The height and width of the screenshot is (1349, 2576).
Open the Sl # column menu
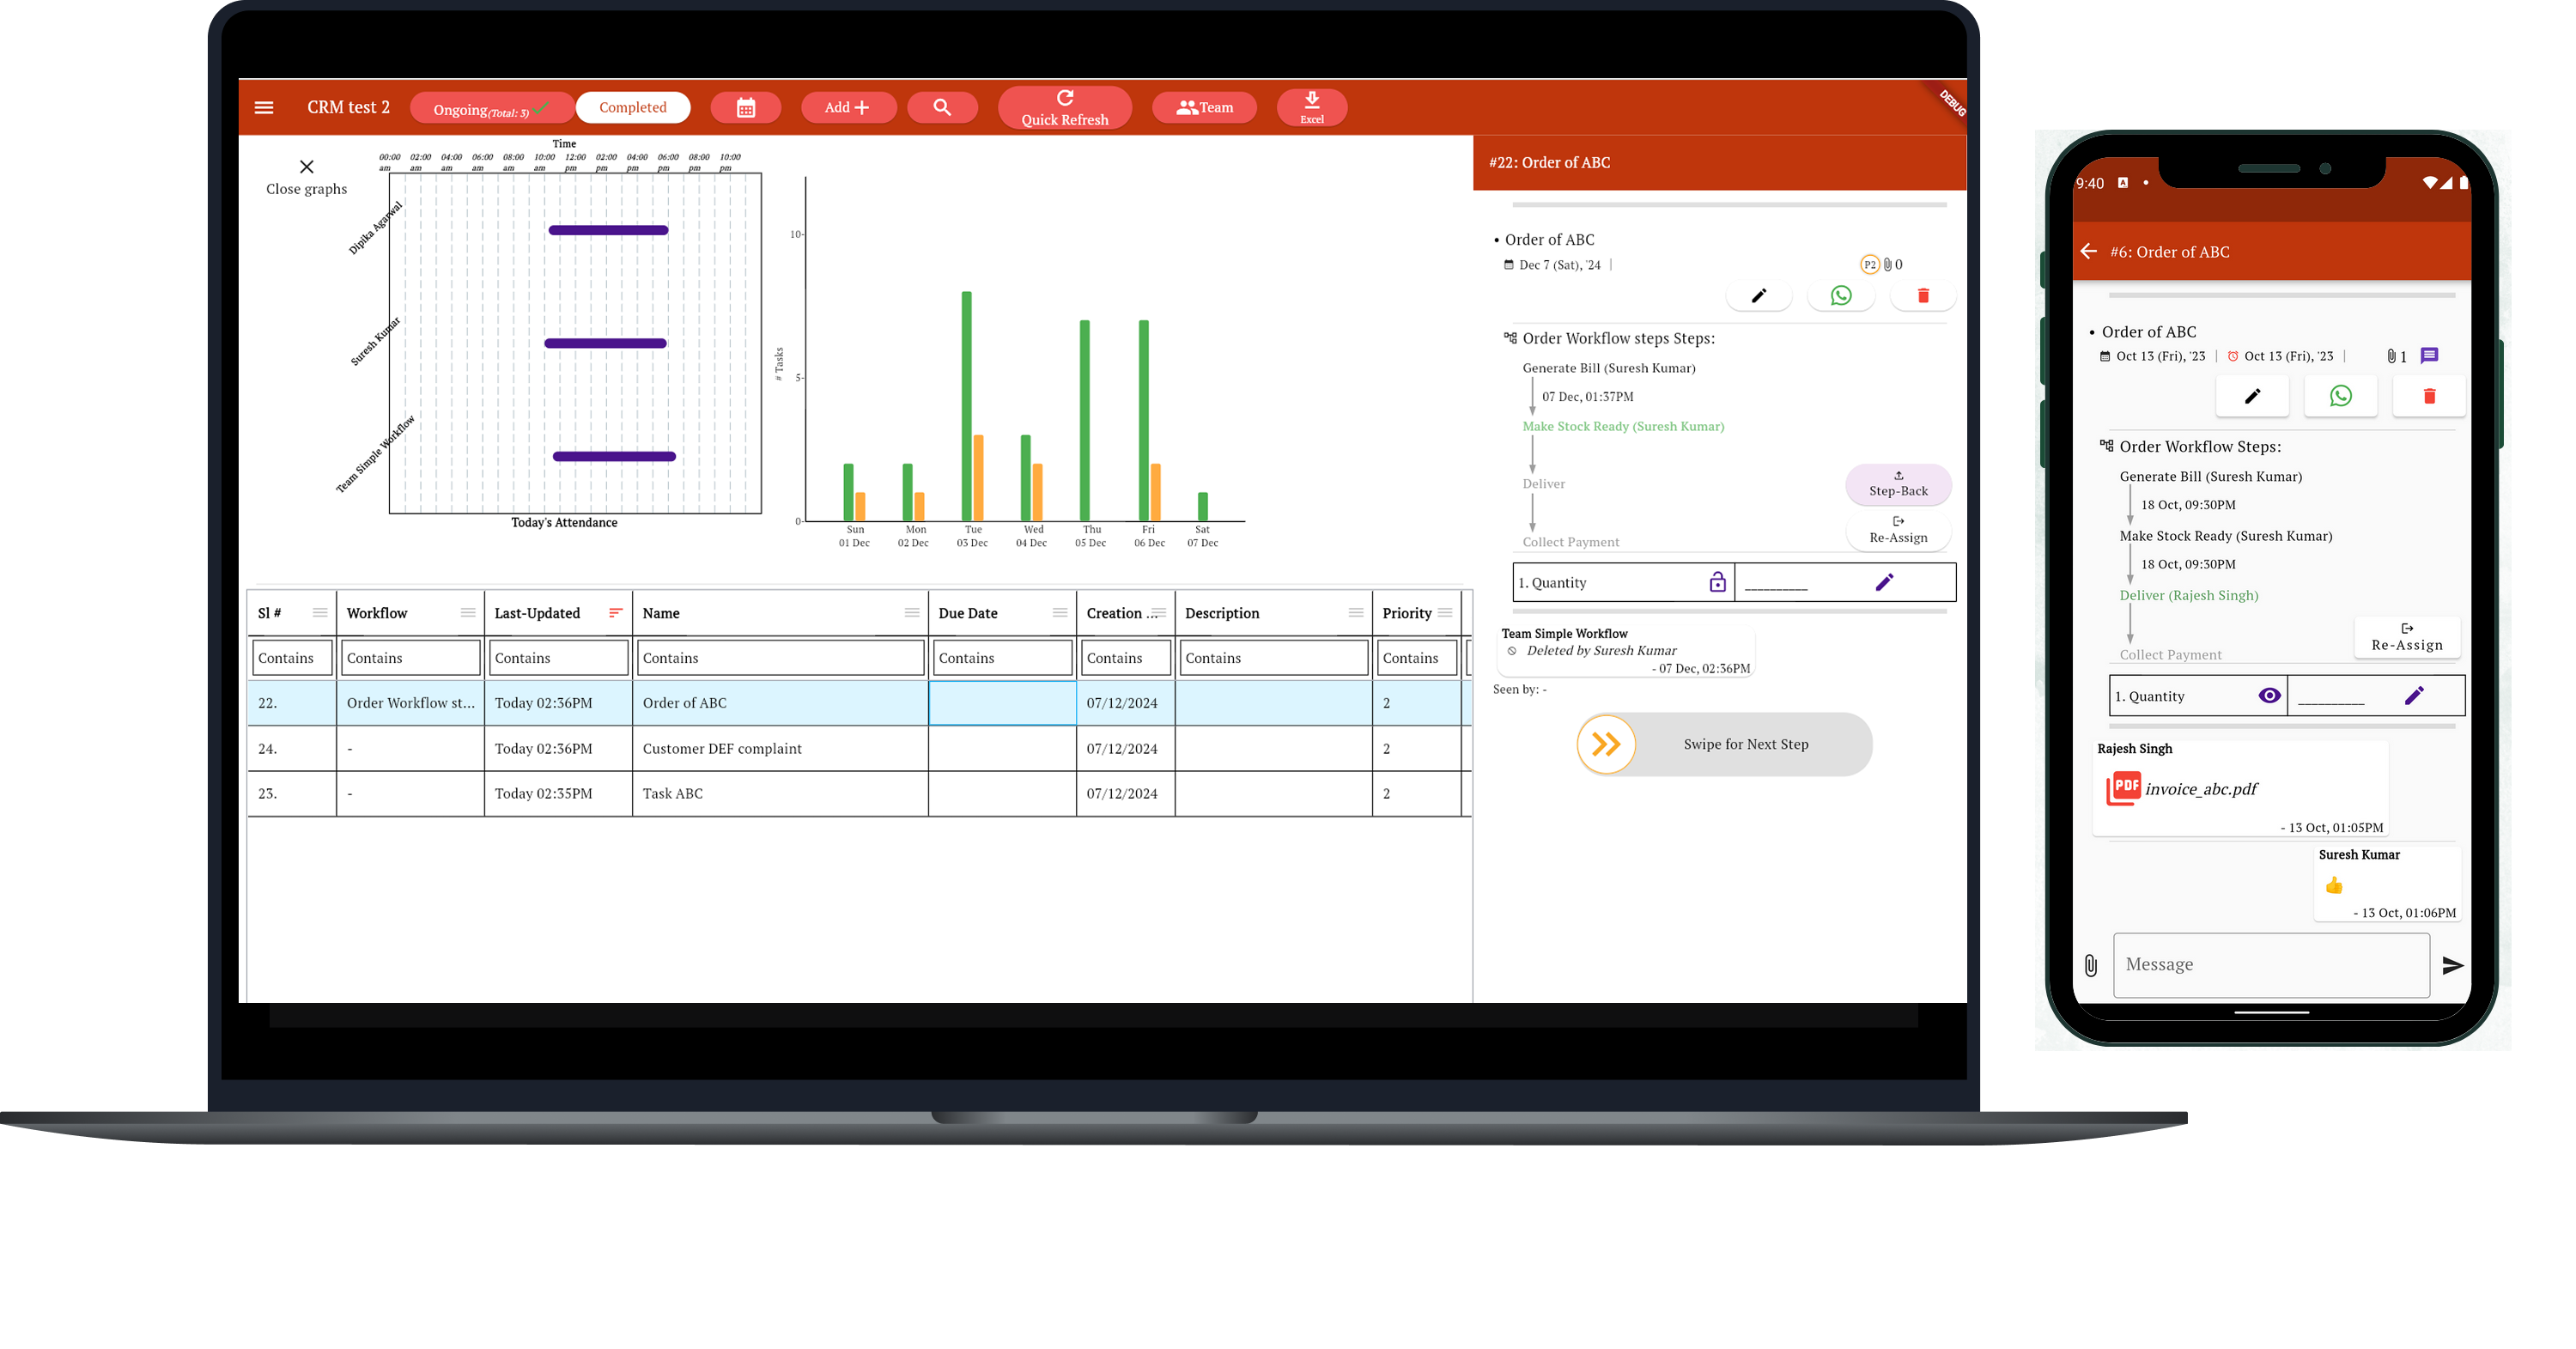[320, 613]
